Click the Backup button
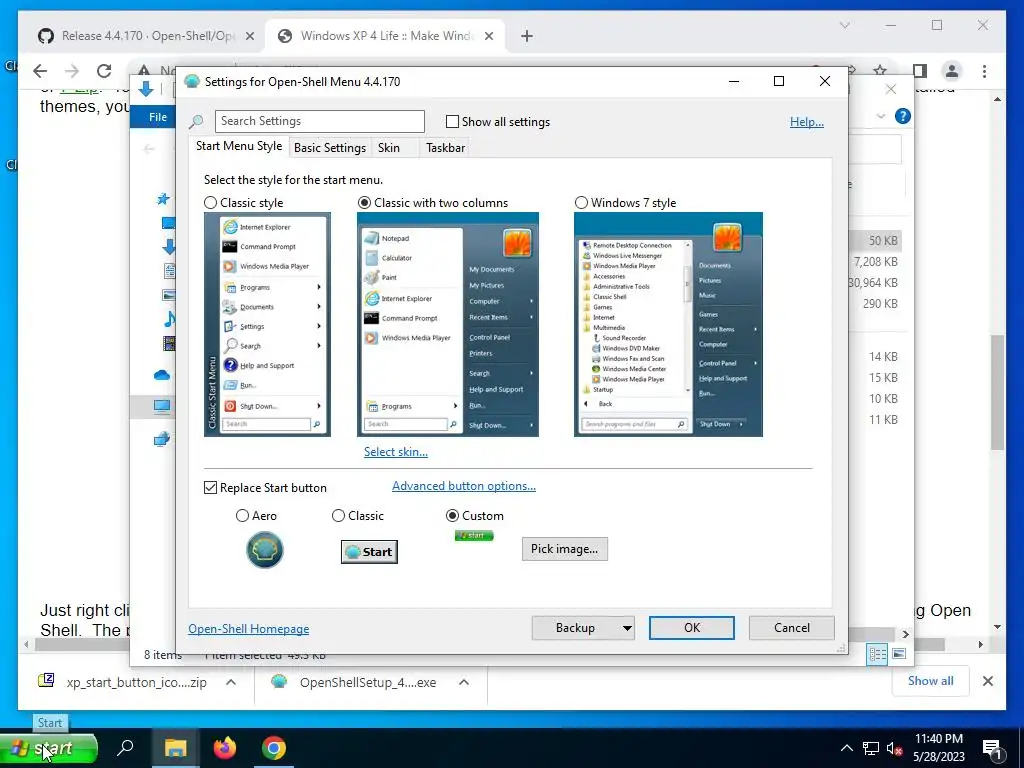The height and width of the screenshot is (768, 1024). tap(575, 628)
